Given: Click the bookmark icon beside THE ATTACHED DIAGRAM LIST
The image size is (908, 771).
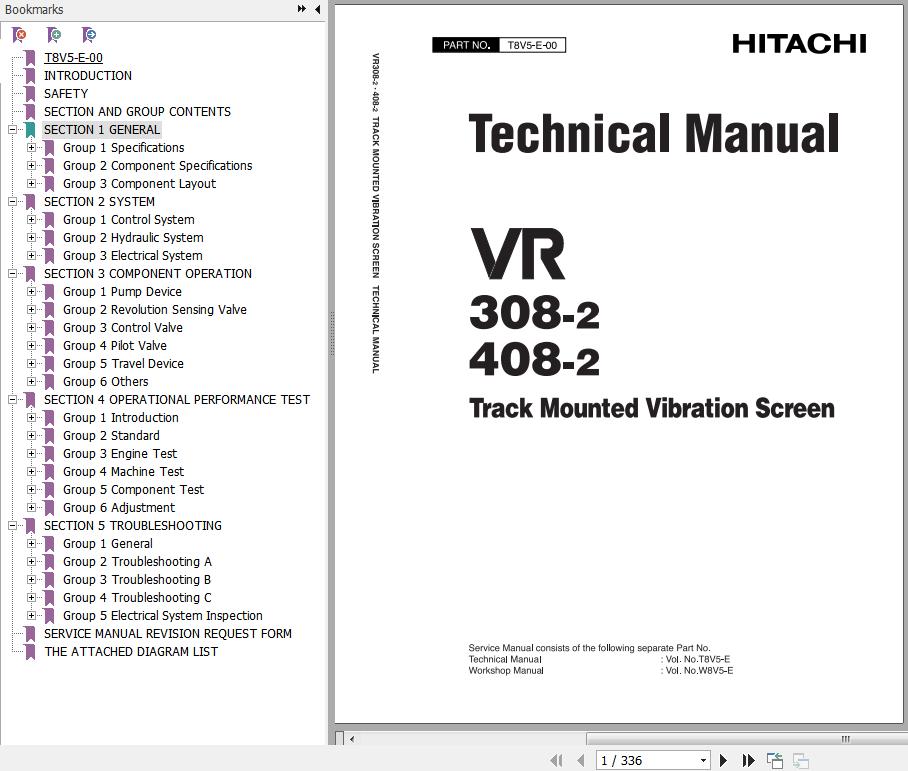Looking at the screenshot, I should [x=30, y=652].
